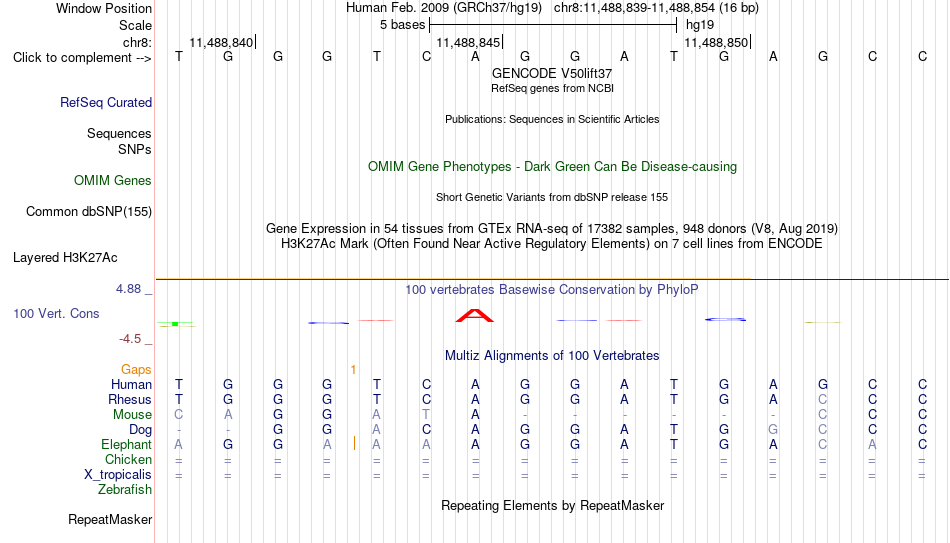Click the Layered H3K27Ac track label
950x543 pixels.
(65, 258)
